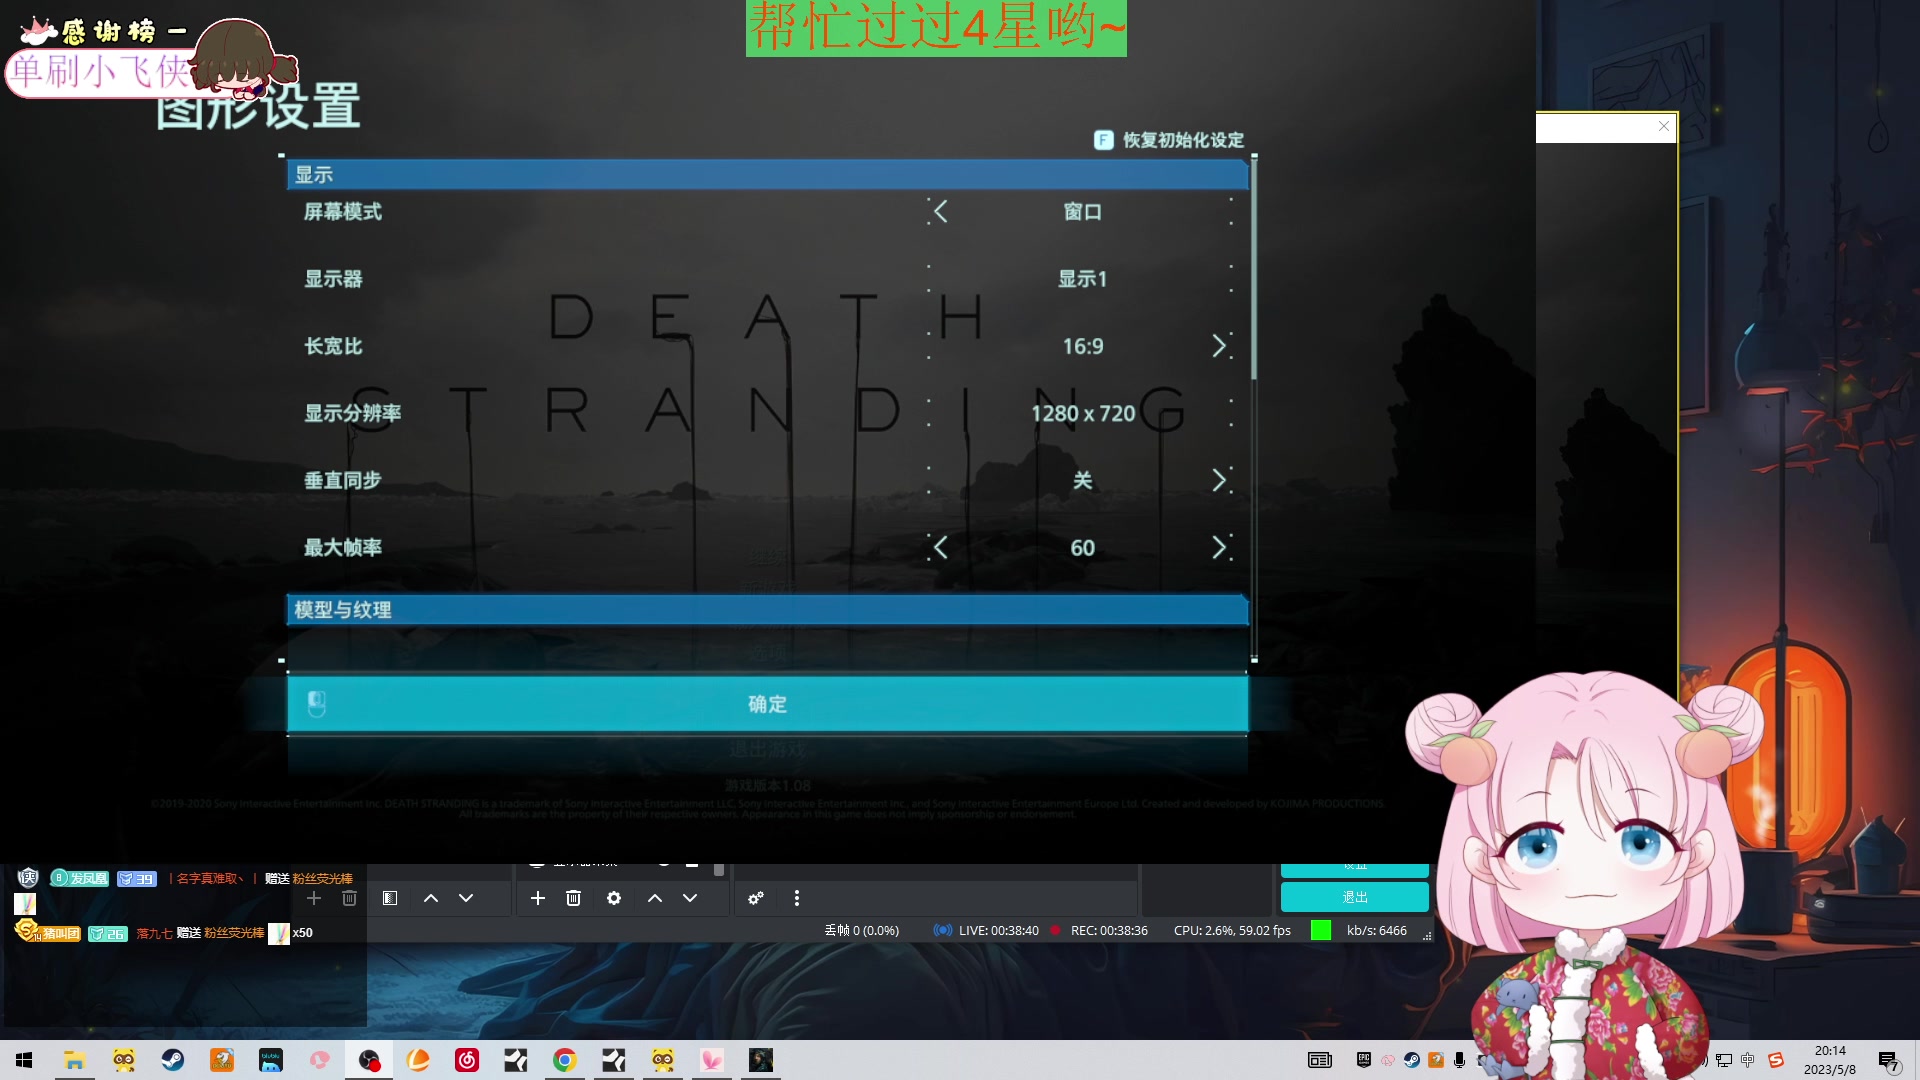Switch IME using the 中 indicator
Screen dimensions: 1920x1080
1748,1060
